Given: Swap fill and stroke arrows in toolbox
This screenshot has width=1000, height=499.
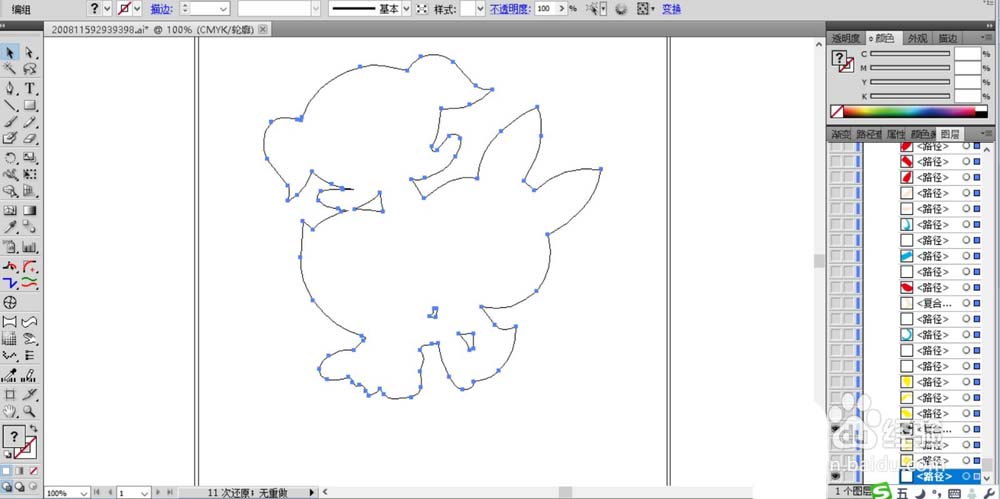Looking at the screenshot, I should [34, 428].
